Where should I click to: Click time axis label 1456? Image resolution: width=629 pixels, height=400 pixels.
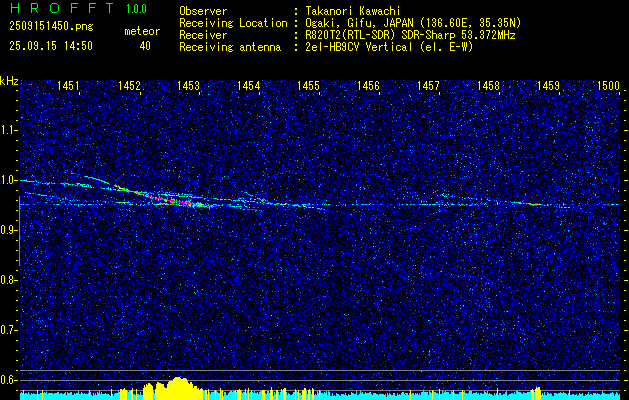pyautogui.click(x=368, y=85)
